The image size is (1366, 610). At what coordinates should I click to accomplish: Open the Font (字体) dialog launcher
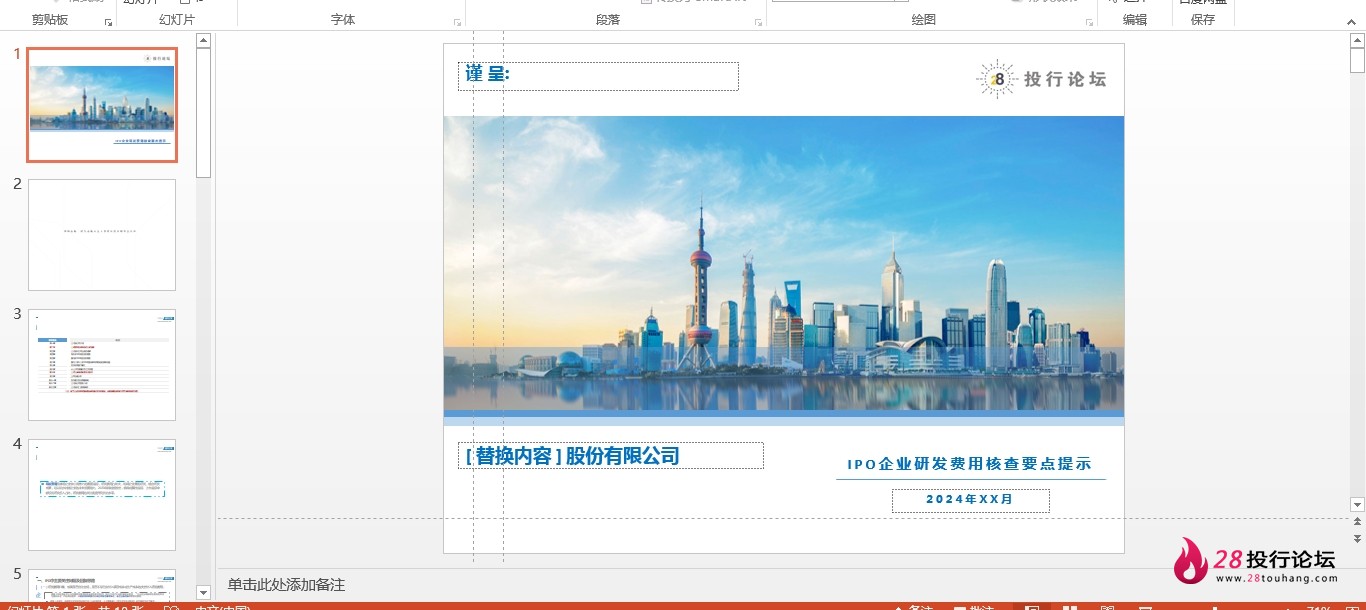point(457,22)
